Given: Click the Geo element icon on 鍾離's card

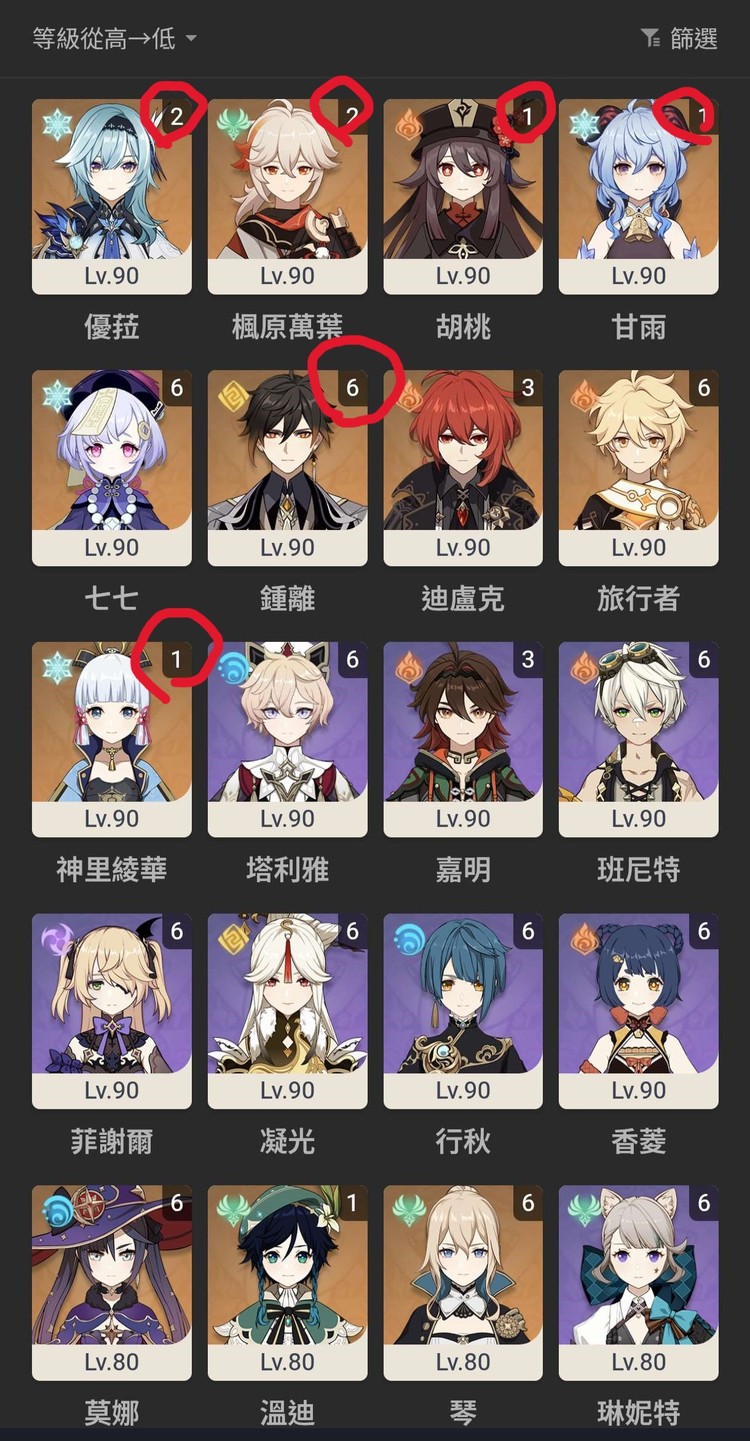Looking at the screenshot, I should (x=232, y=395).
